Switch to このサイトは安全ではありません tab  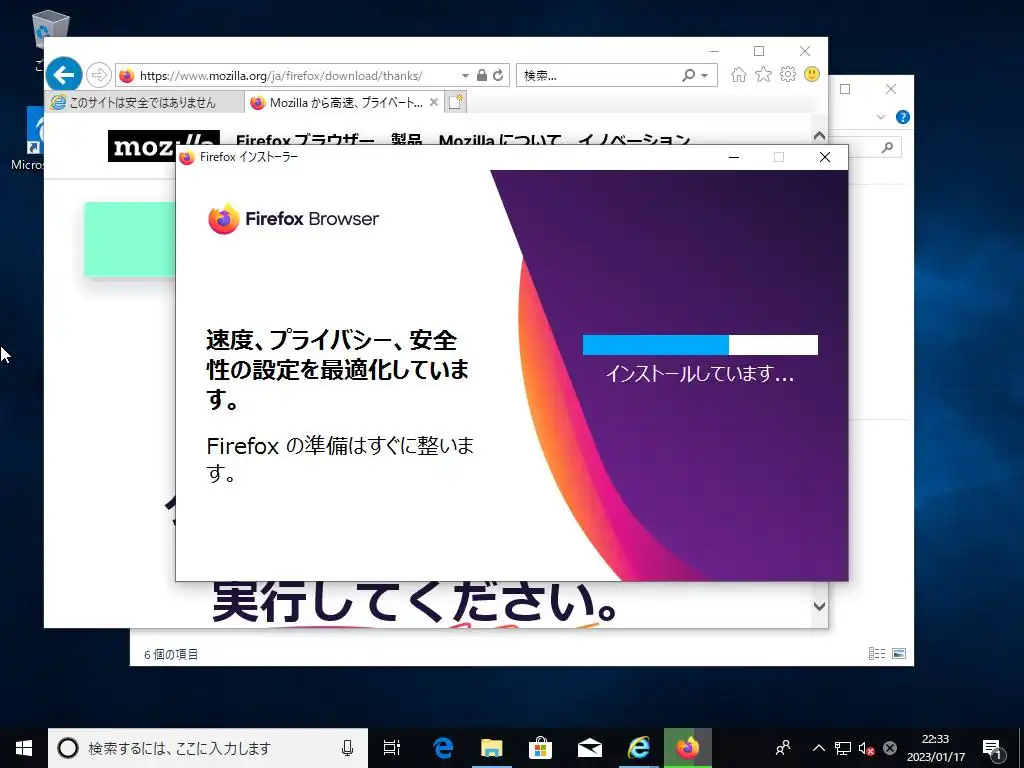144,103
